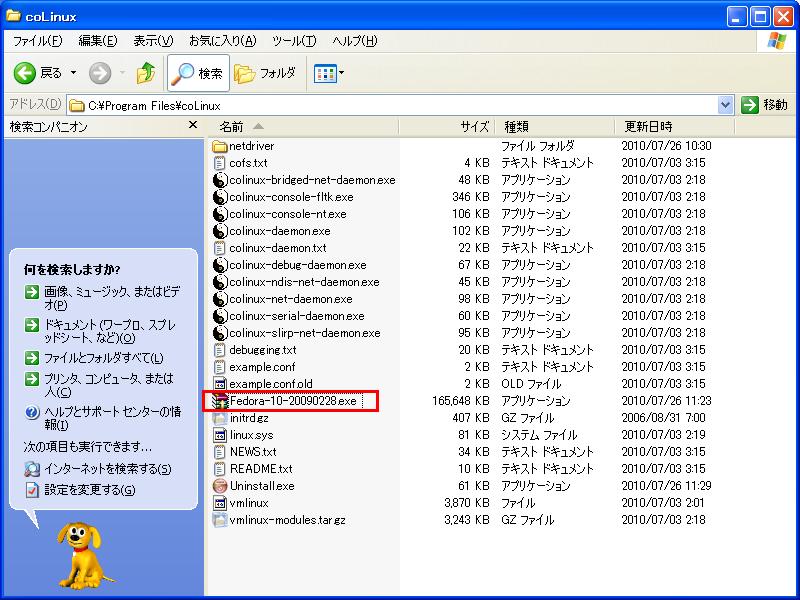Sort by the サイズ column header
The image size is (800, 600).
pos(447,127)
